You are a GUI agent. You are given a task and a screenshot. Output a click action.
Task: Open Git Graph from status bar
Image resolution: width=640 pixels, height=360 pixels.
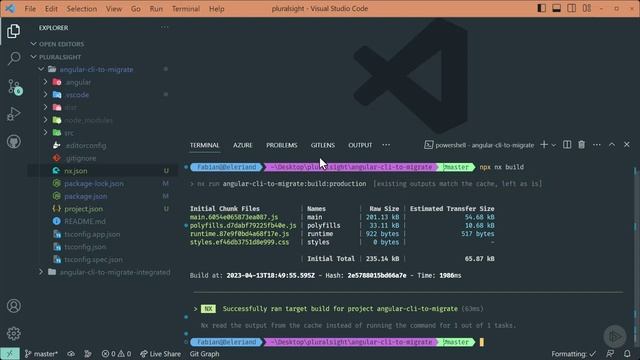204,354
